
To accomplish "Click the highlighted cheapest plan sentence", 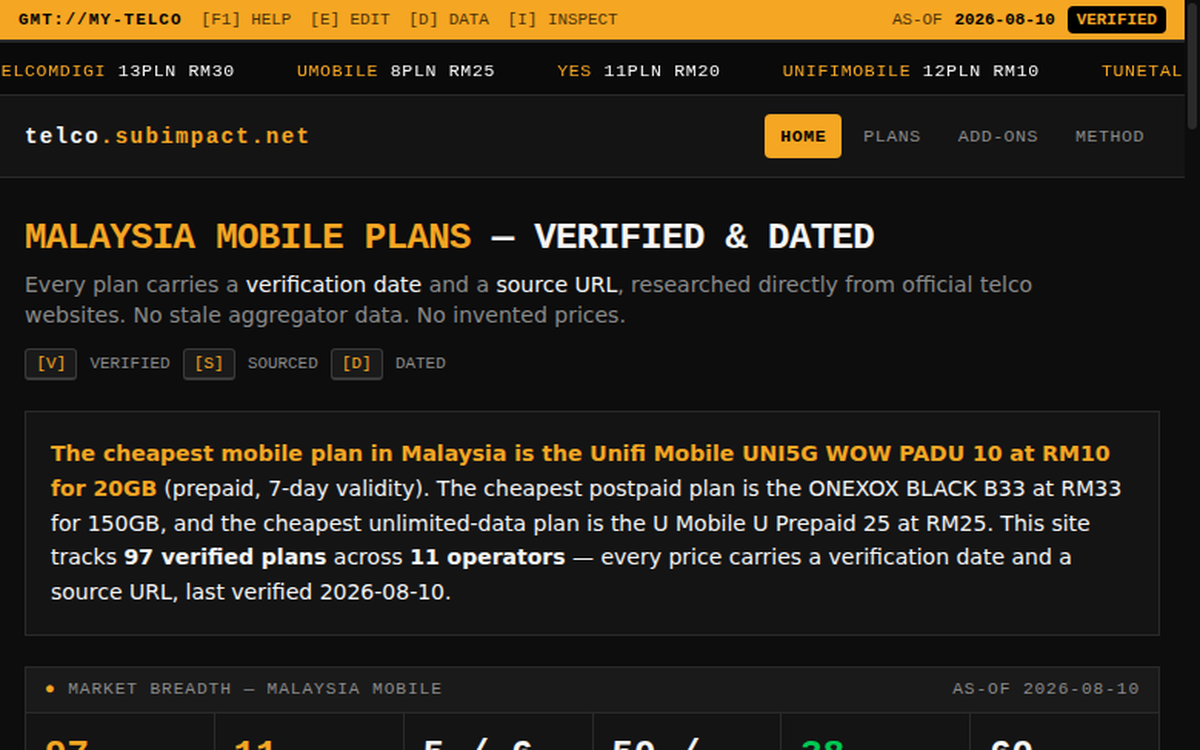I will pos(580,470).
